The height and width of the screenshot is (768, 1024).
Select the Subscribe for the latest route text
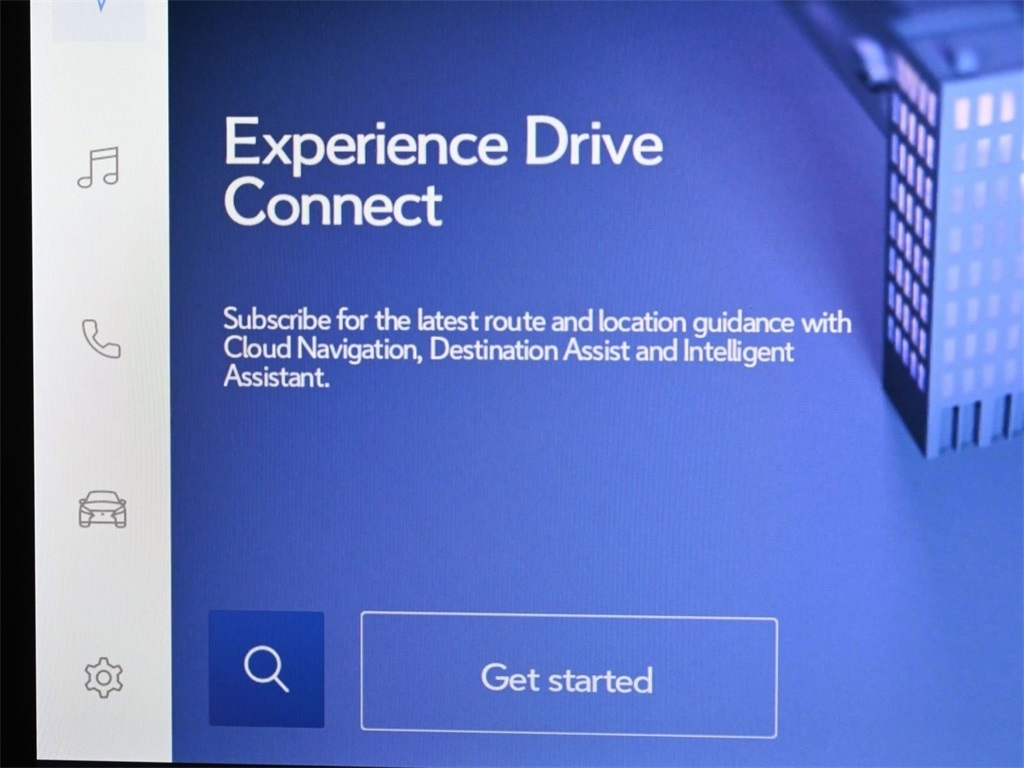pyautogui.click(x=537, y=348)
